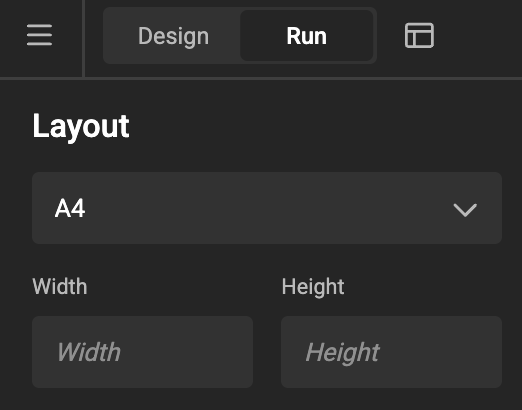Image resolution: width=522 pixels, height=410 pixels.
Task: Click the Height label above the field
Action: click(x=313, y=287)
